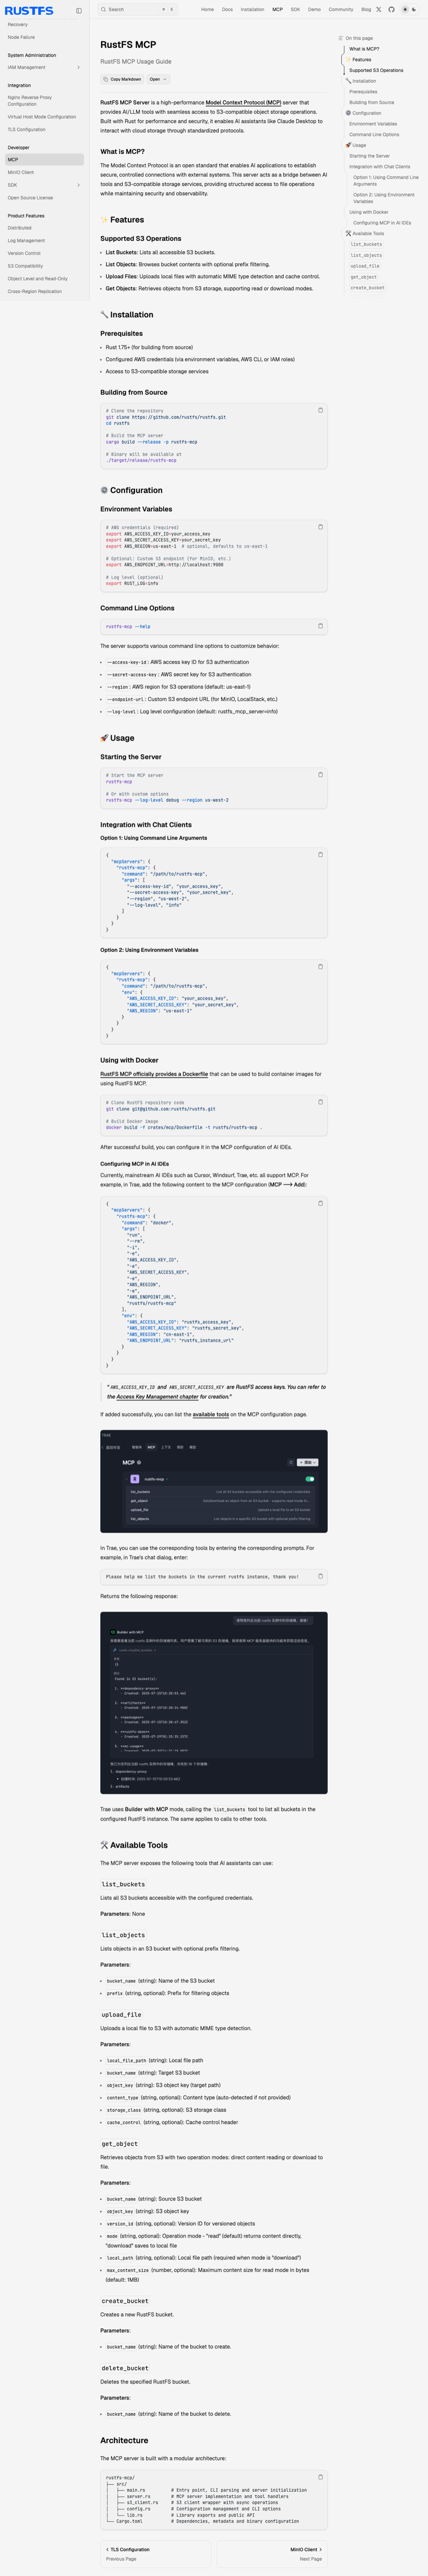Copy the Option 2 environment variables JSON
Viewport: 428px width, 2576px height.
pos(320,966)
